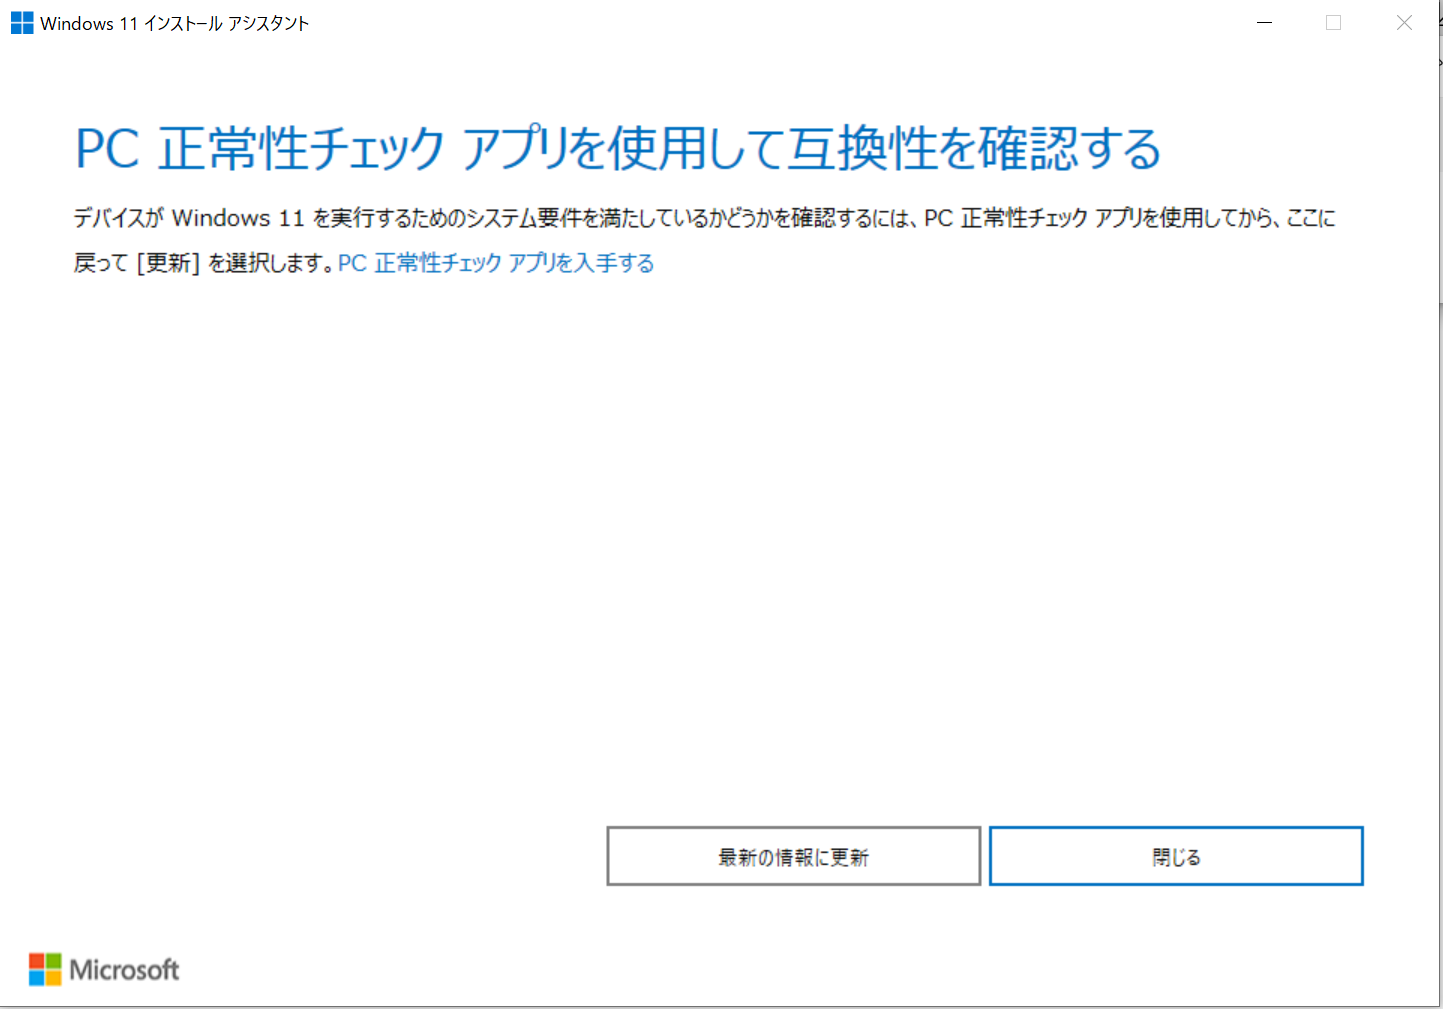This screenshot has height=1009, width=1443.
Task: Close the install assistant with X icon
Action: tap(1404, 22)
